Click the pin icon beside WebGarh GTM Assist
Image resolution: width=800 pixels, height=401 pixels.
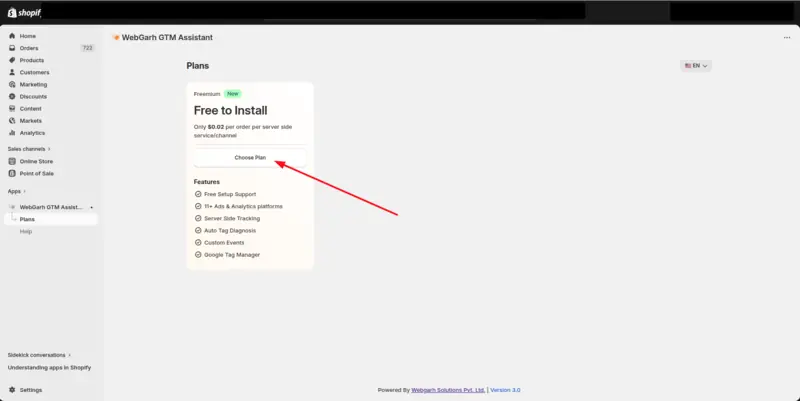91,207
